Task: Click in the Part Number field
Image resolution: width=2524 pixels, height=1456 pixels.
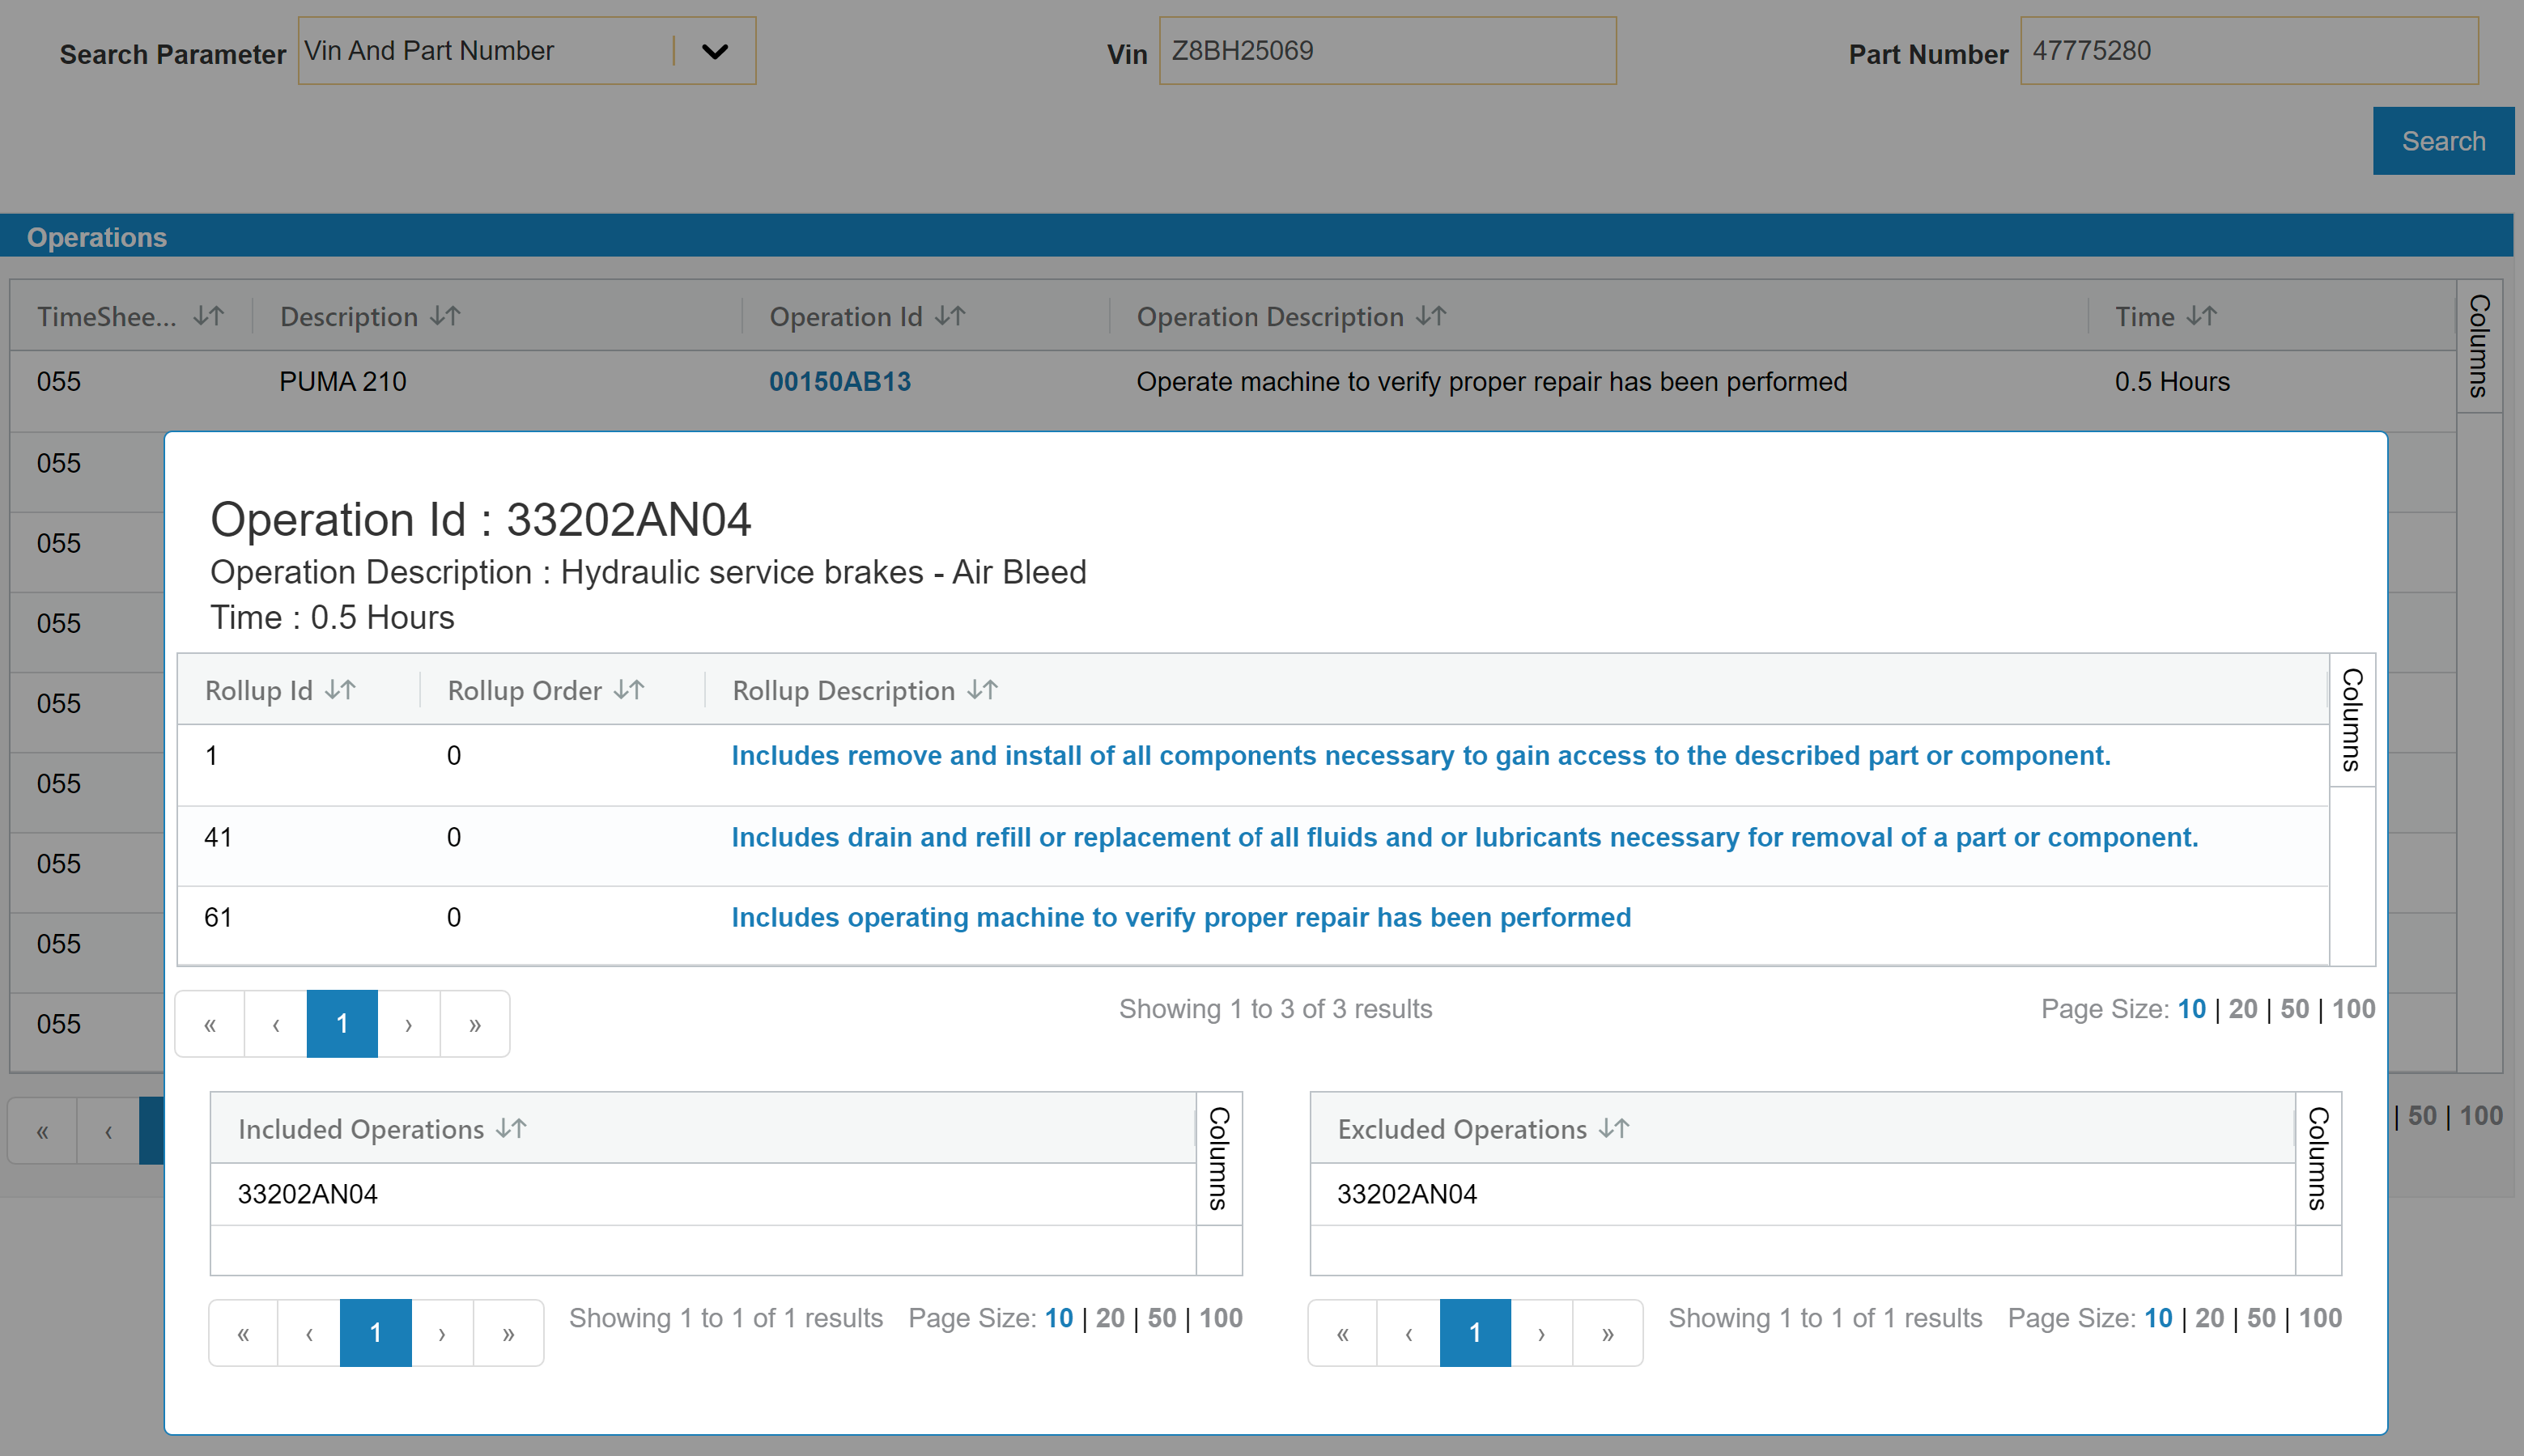Action: tap(2248, 51)
